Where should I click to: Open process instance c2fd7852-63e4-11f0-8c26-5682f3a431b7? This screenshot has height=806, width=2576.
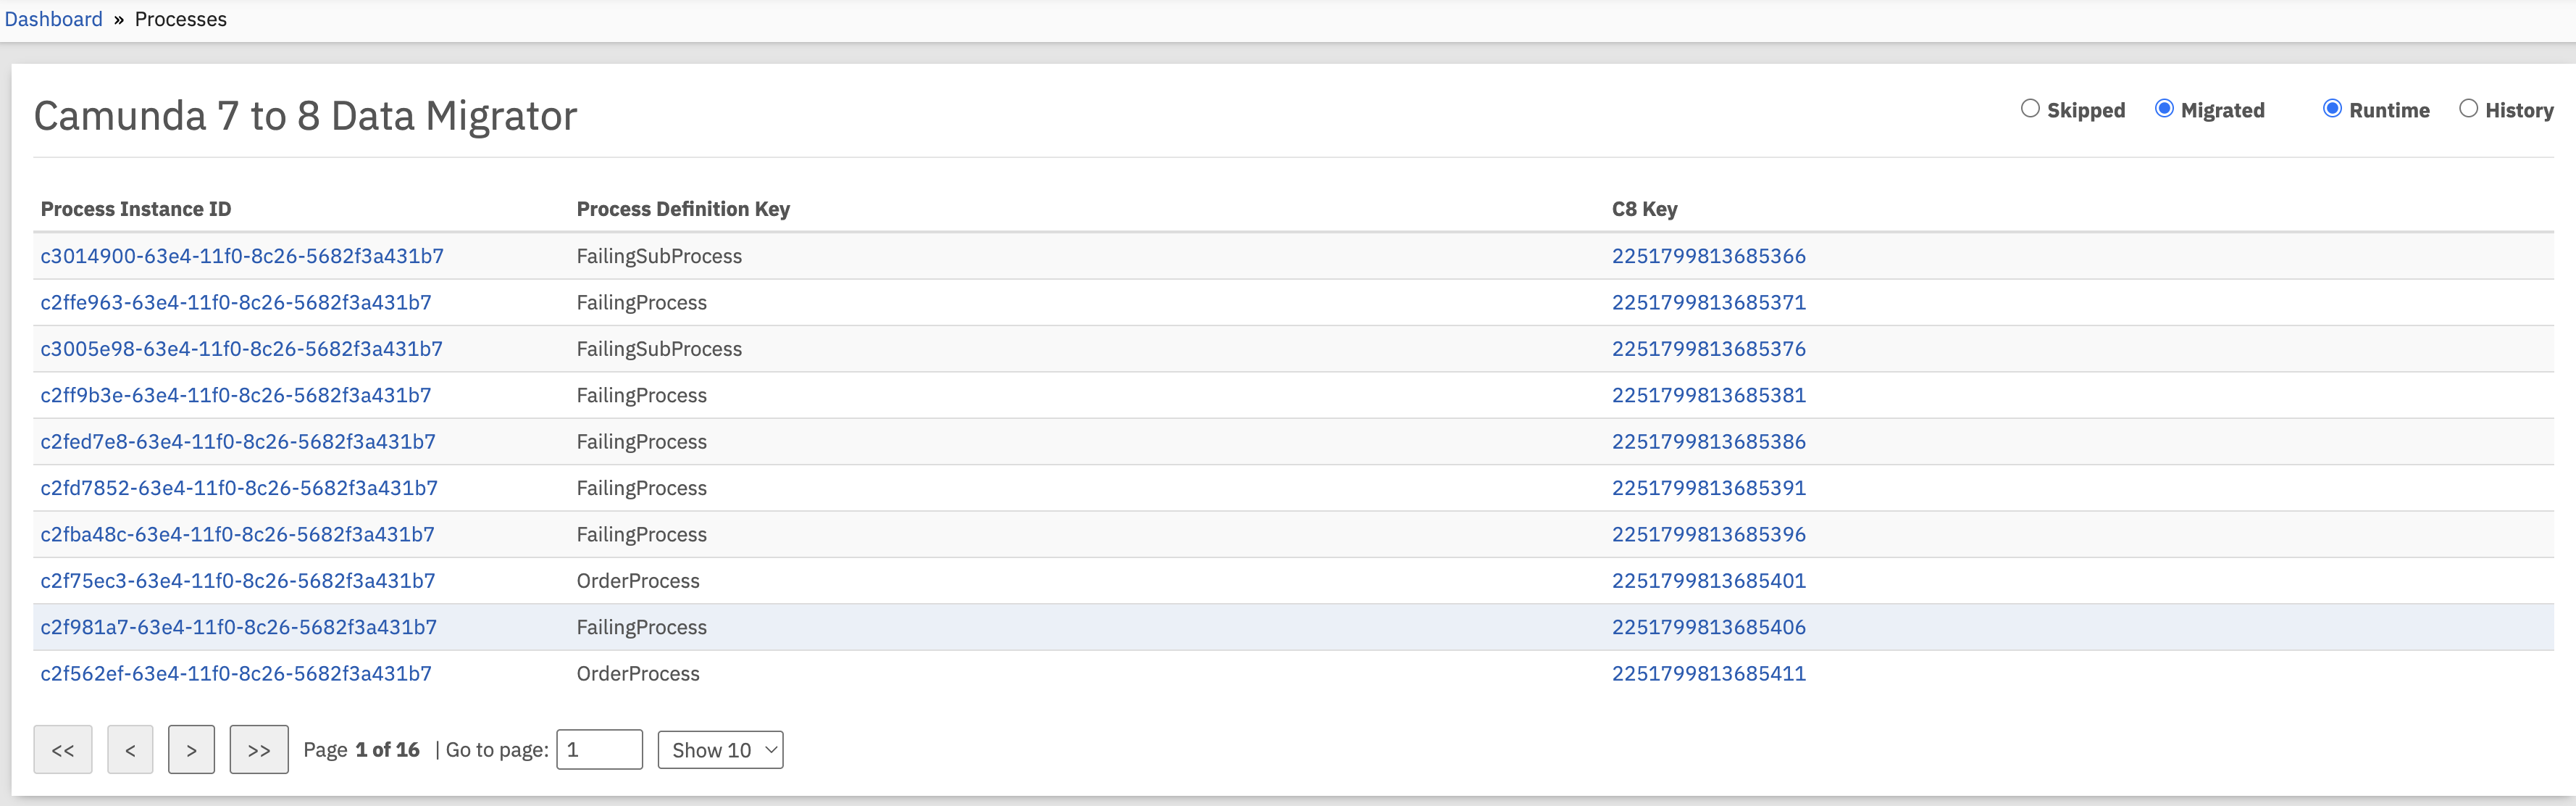click(x=239, y=488)
